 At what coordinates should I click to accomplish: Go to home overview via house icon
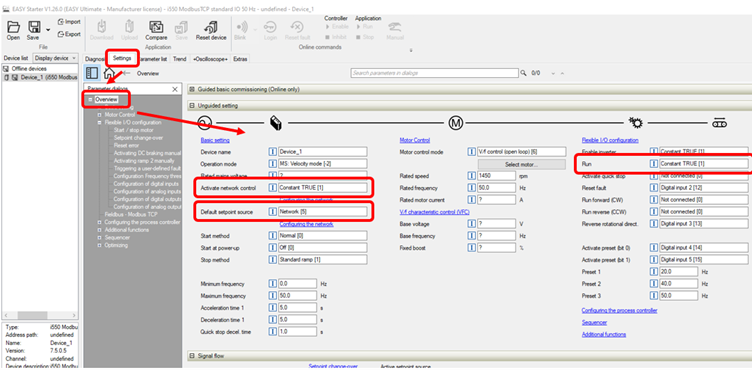109,73
